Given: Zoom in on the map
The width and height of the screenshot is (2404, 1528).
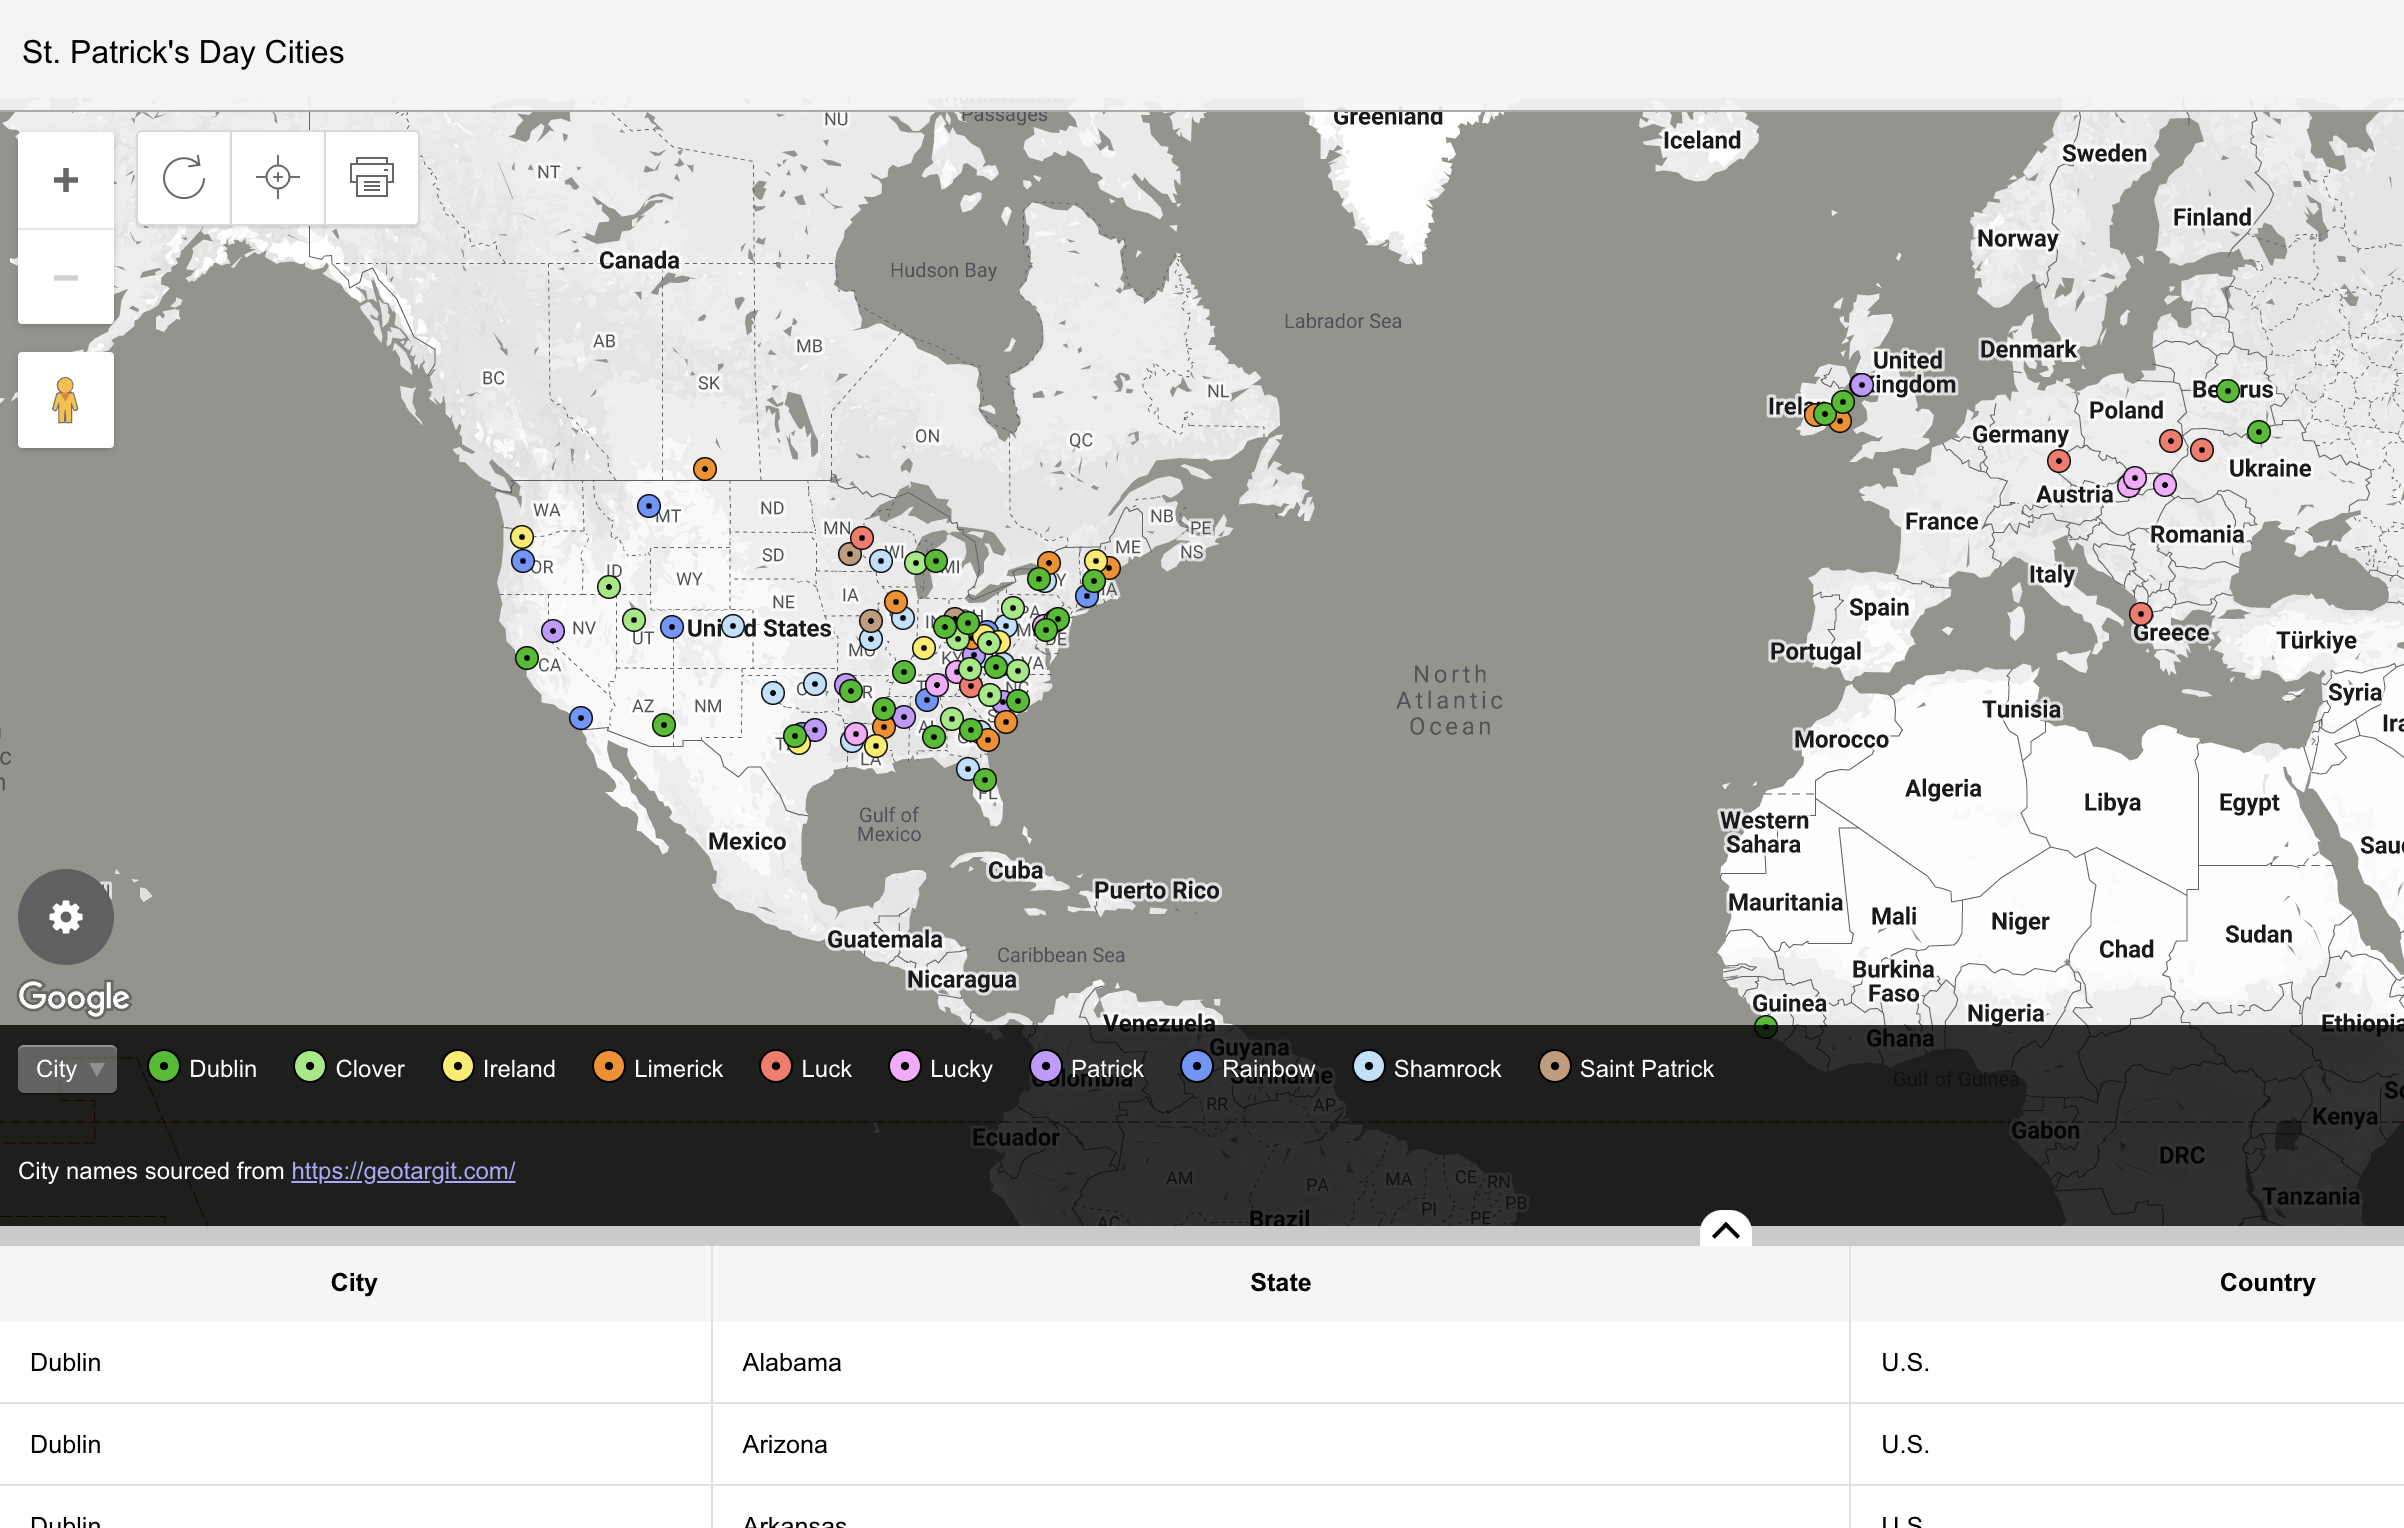Looking at the screenshot, I should [66, 180].
